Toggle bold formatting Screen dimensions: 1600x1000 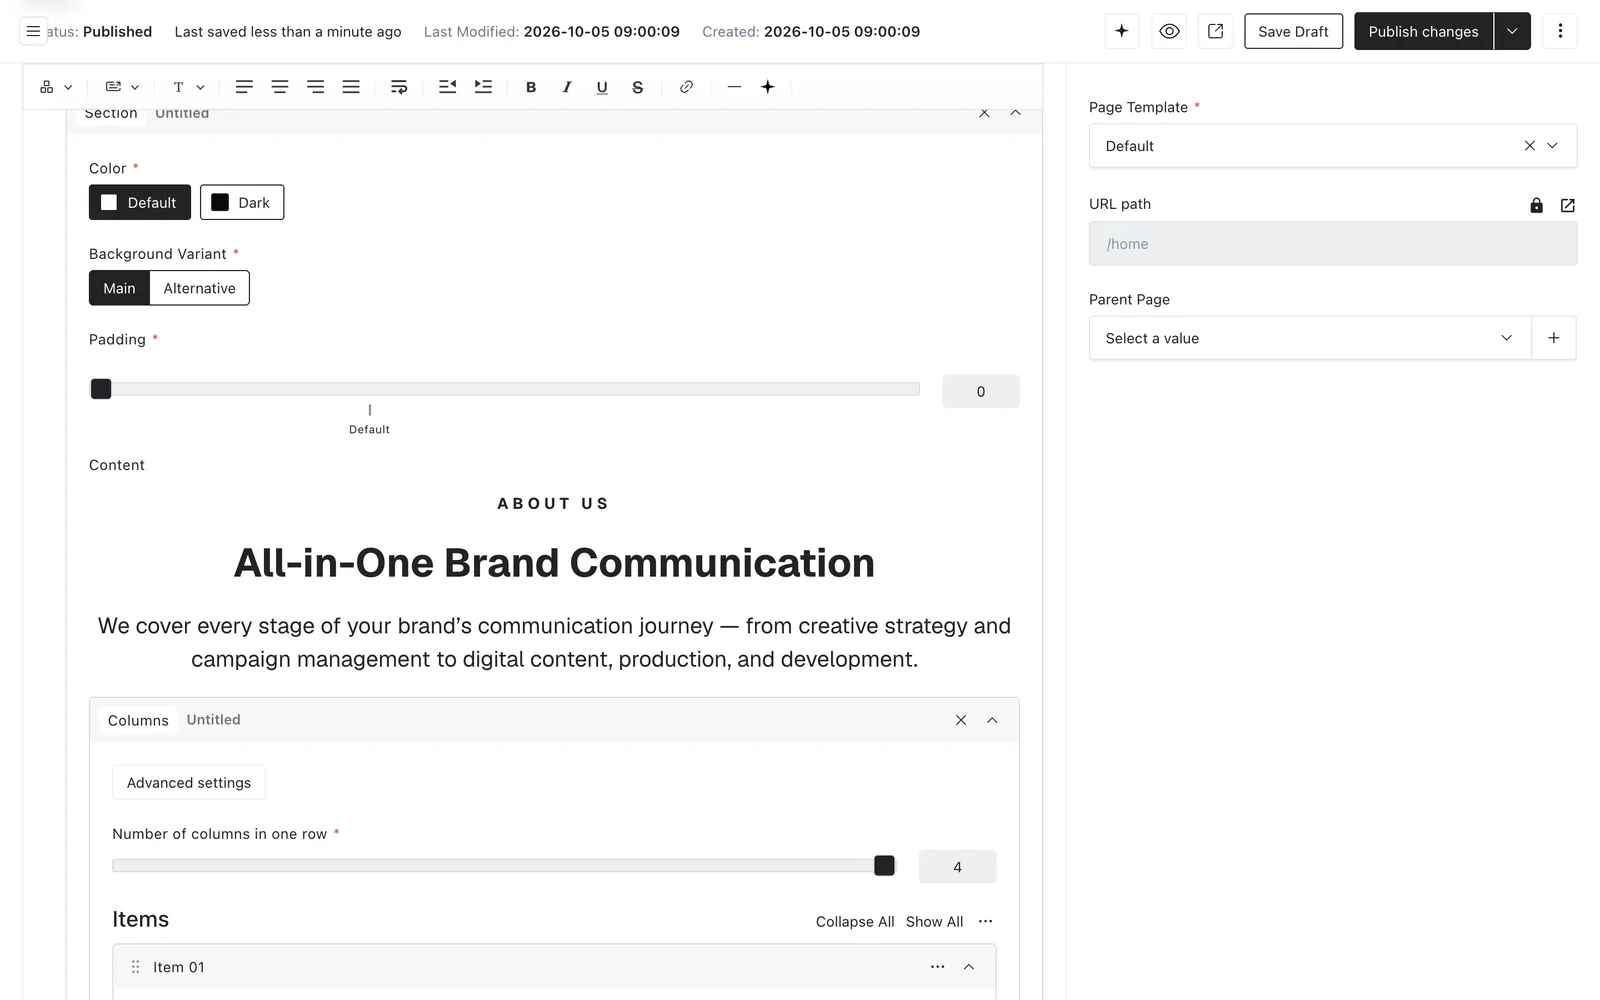tap(531, 87)
